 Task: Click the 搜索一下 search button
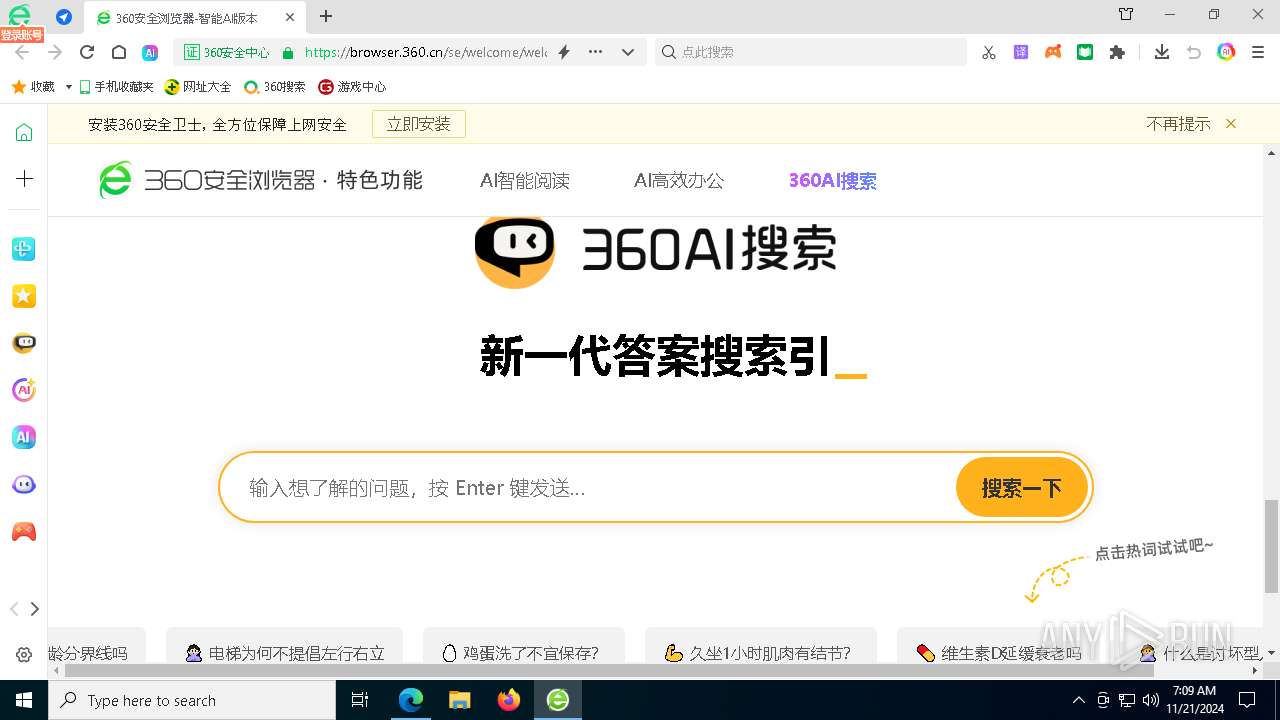(x=1021, y=488)
